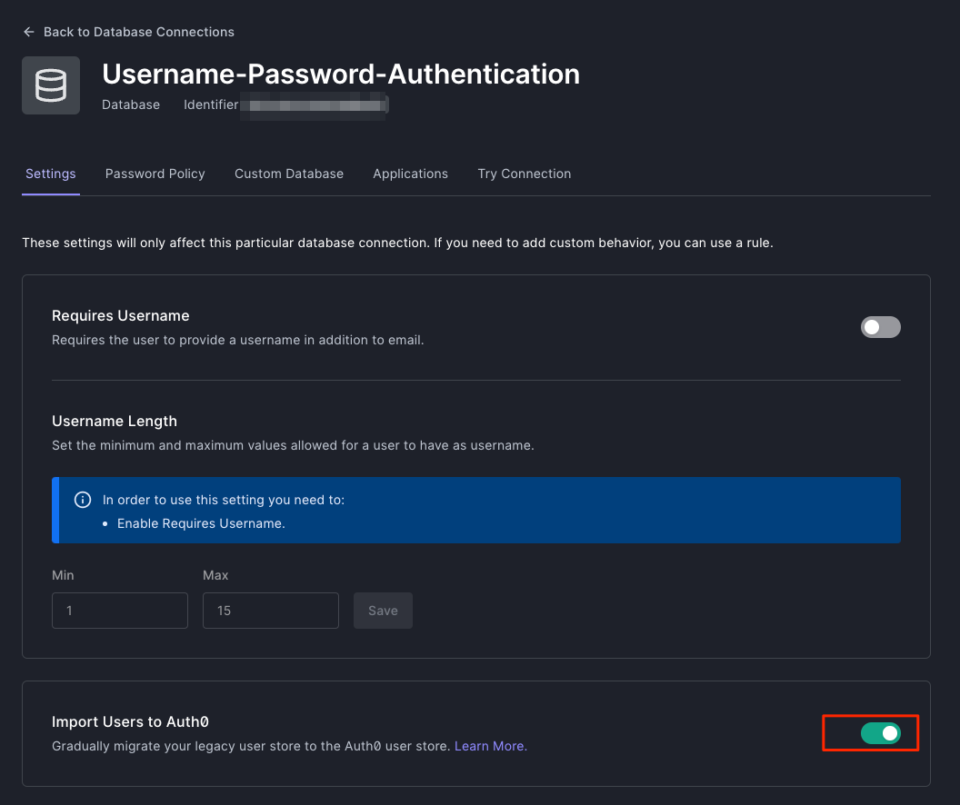
Task: Click inside the Max input field
Action: [x=270, y=610]
